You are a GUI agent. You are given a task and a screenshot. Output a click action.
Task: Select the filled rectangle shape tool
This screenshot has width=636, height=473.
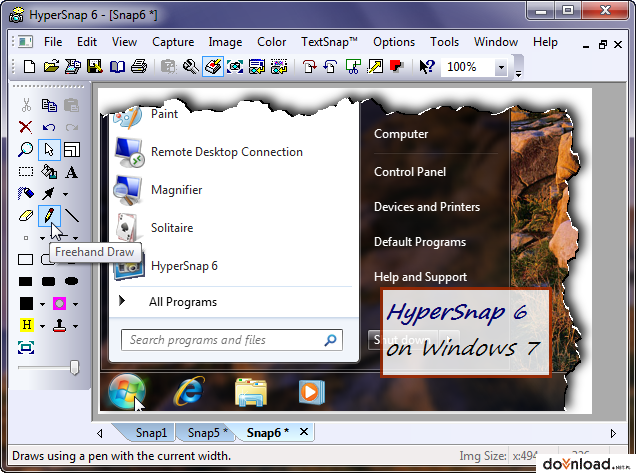[x=26, y=281]
